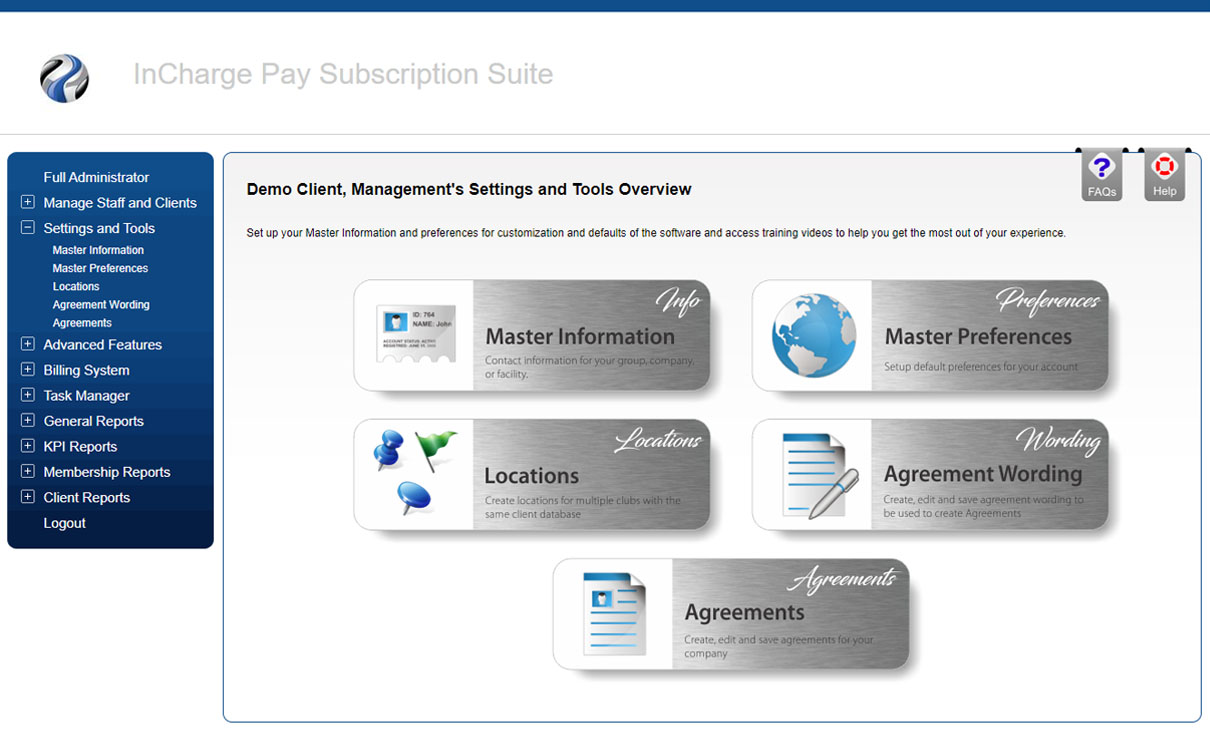1210x750 pixels.
Task: Log out using the Logout link
Action: tap(64, 523)
